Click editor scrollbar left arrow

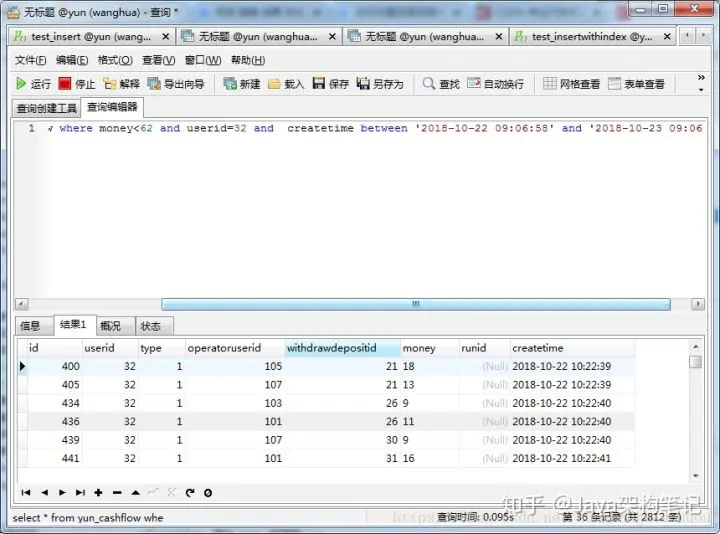[22, 304]
